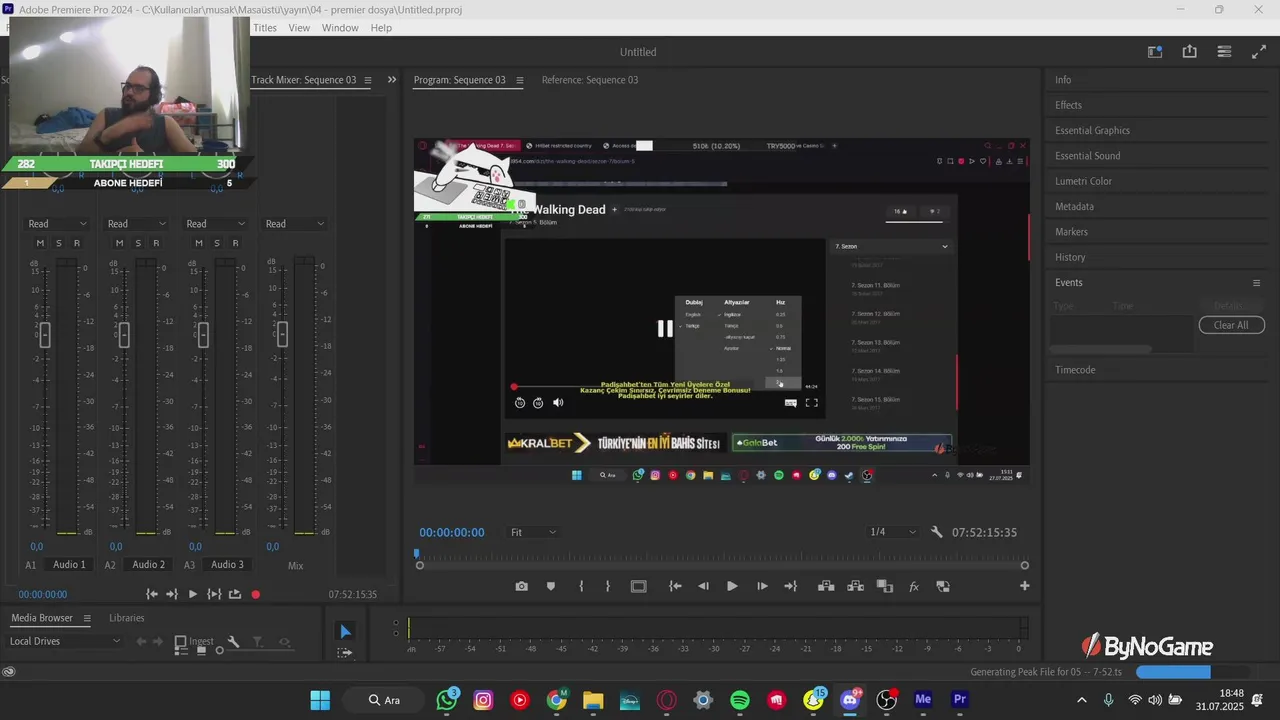Open the Comparison View
The width and height of the screenshot is (1280, 720).
pos(885,587)
